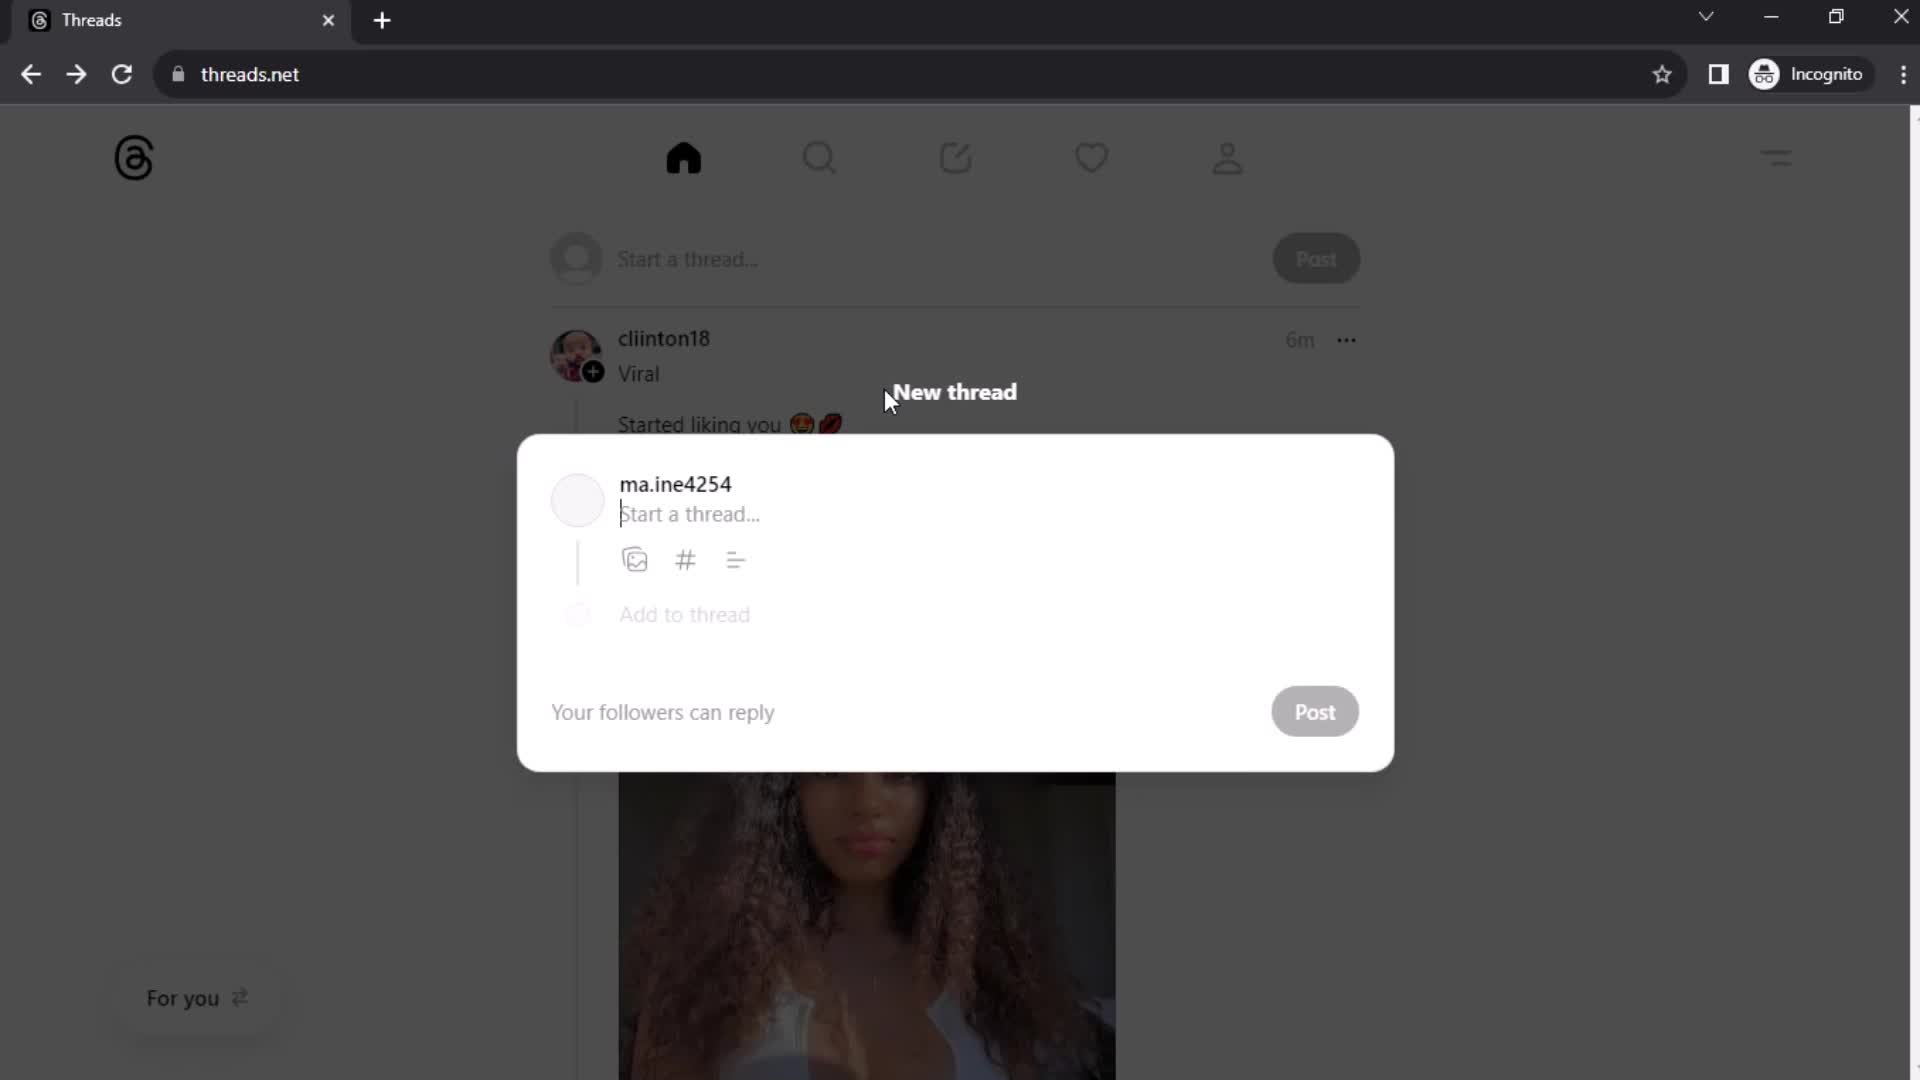The image size is (1920, 1080).
Task: Click the notifications heart icon
Action: coord(1092,157)
